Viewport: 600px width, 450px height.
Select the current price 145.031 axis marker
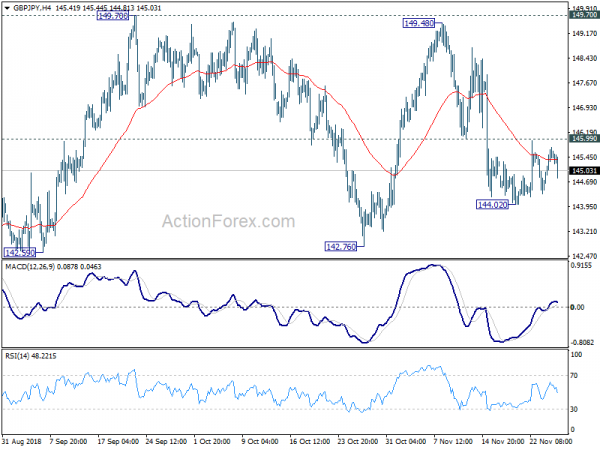[x=584, y=171]
